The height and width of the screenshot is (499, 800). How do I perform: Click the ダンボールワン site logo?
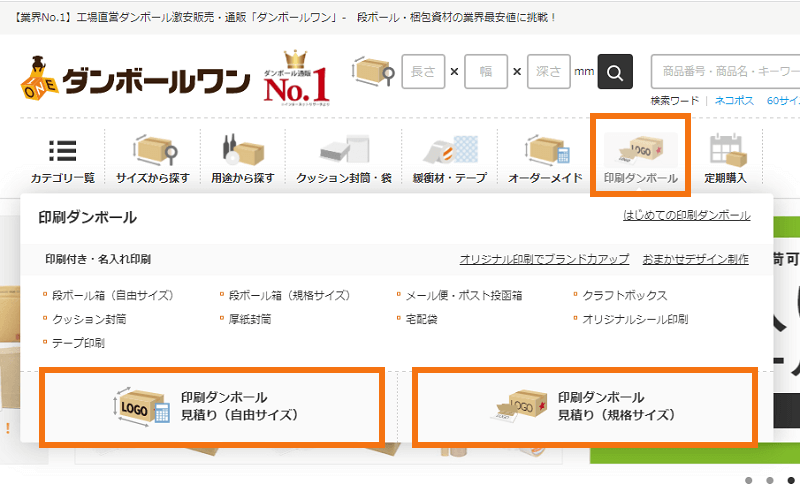click(136, 78)
